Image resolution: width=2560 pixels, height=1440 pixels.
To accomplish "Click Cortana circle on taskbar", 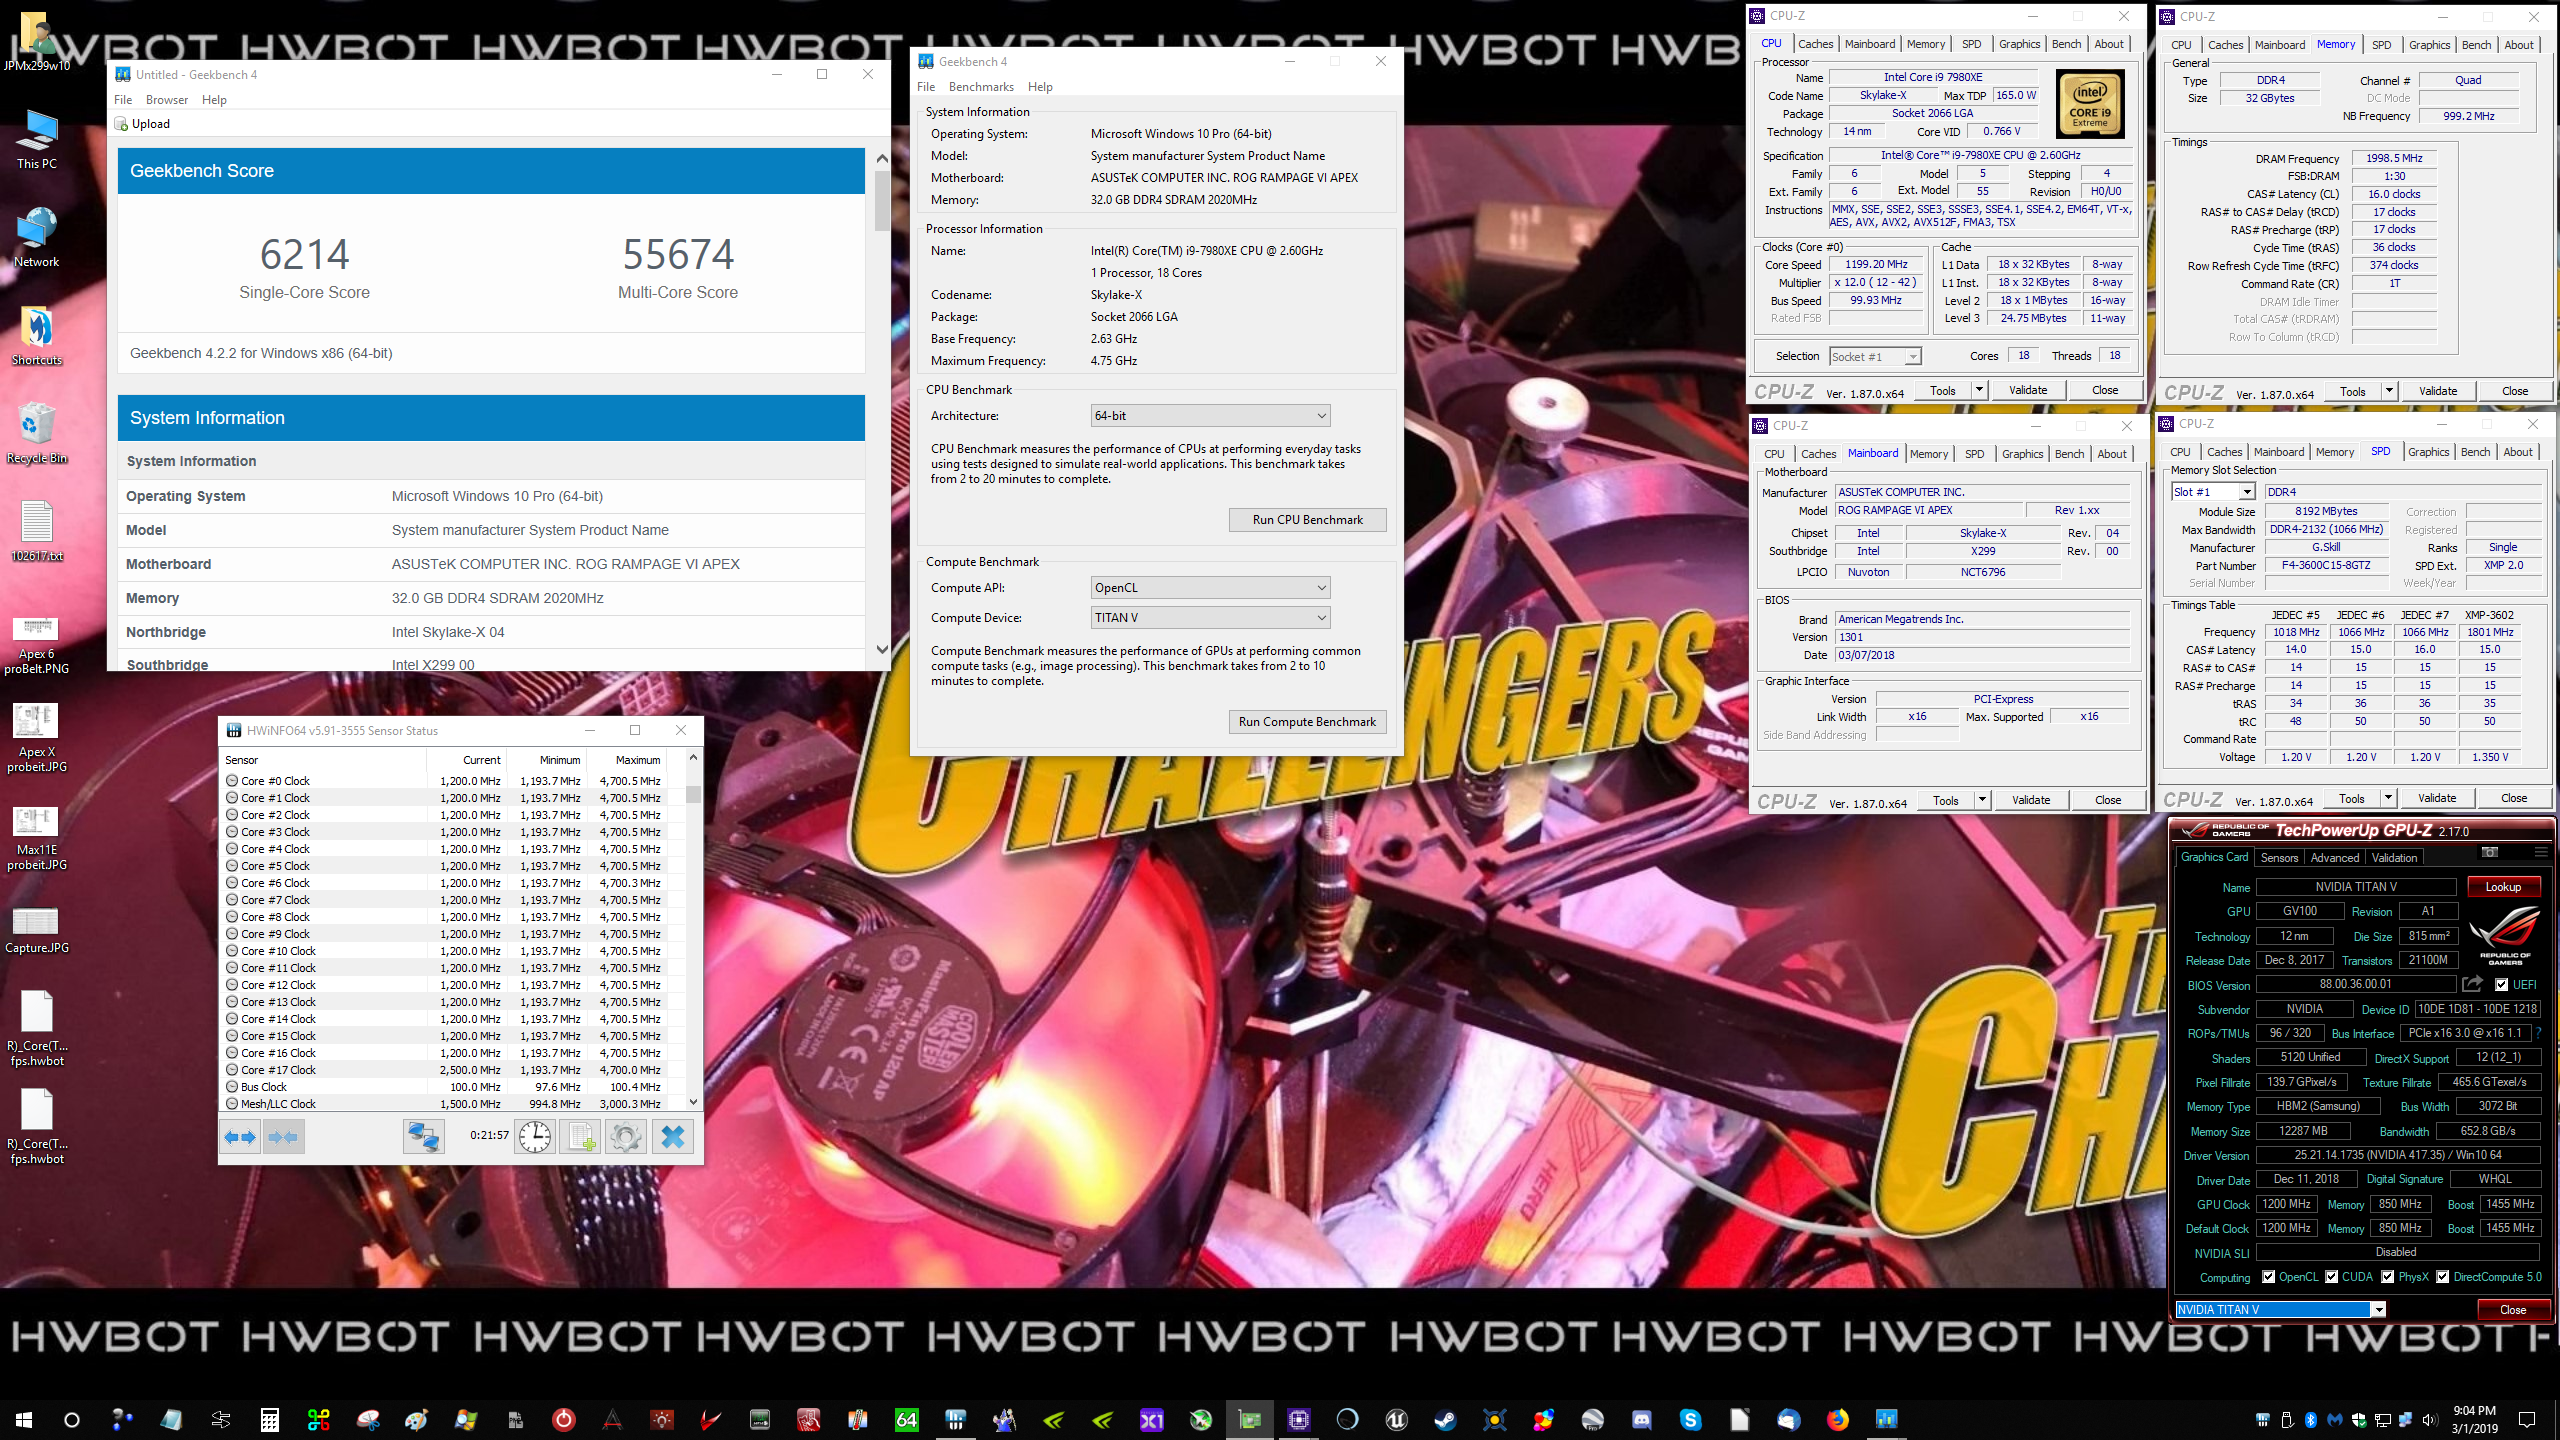I will [x=72, y=1419].
